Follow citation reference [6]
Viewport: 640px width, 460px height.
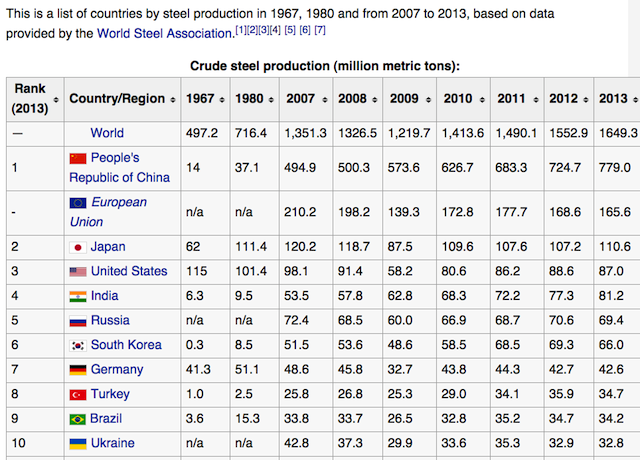point(305,29)
